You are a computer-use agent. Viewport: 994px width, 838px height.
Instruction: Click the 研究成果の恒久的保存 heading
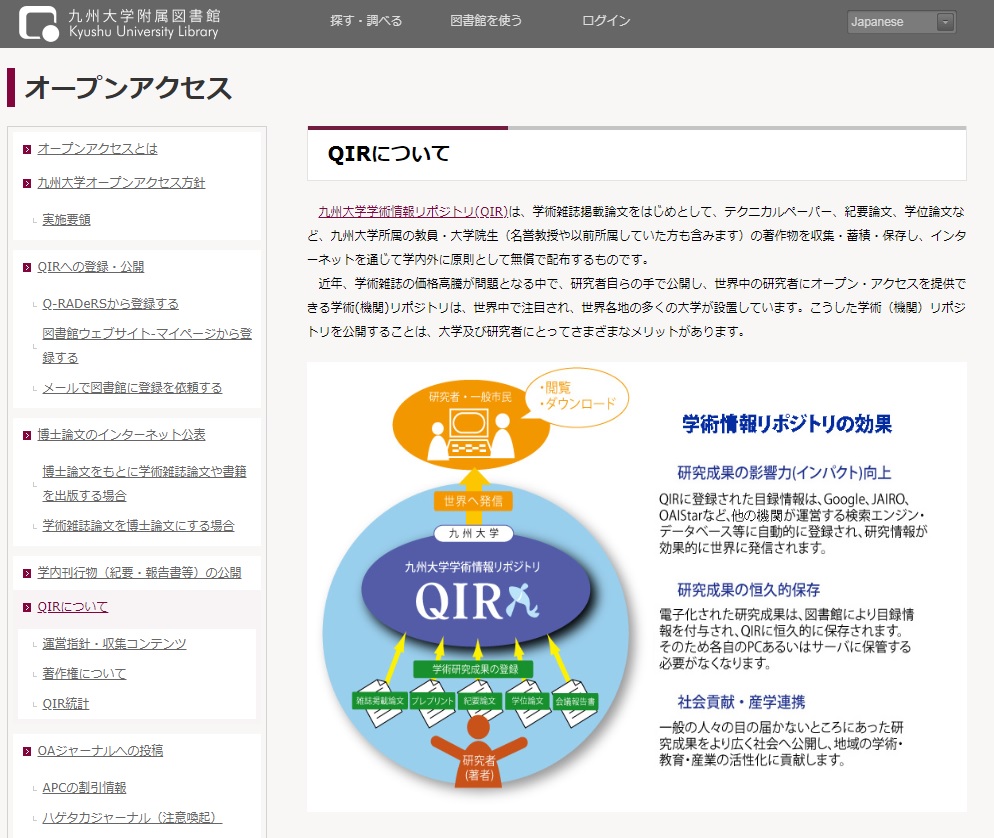pos(749,590)
